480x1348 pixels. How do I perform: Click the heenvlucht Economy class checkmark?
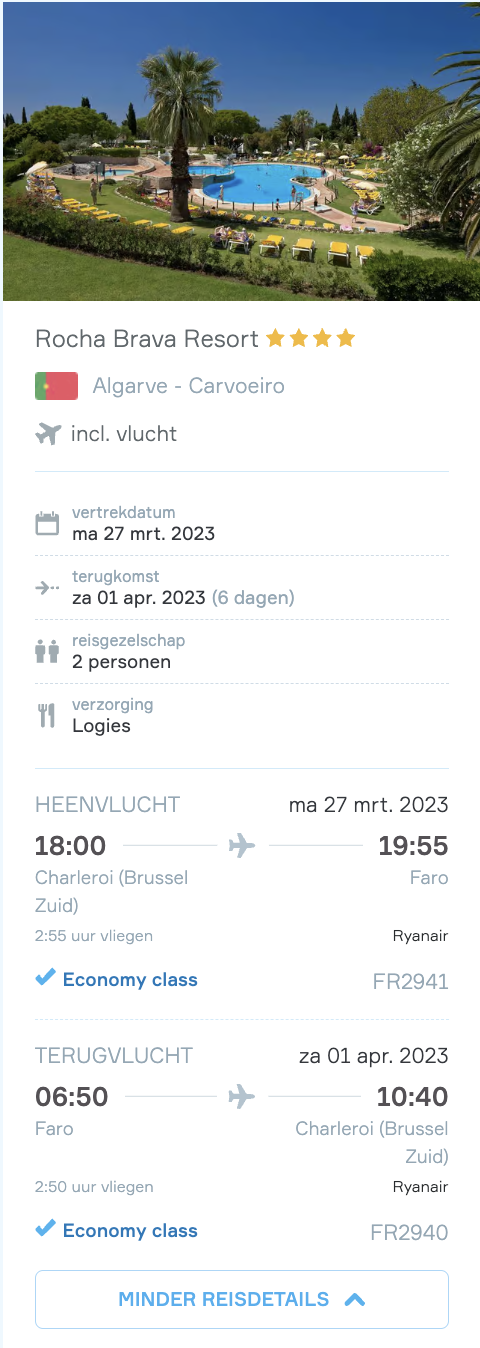pyautogui.click(x=45, y=979)
